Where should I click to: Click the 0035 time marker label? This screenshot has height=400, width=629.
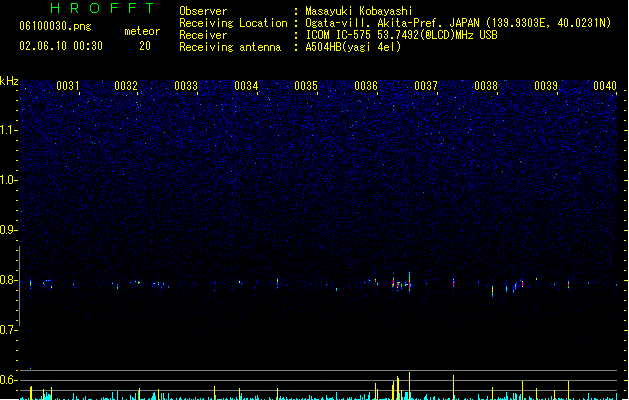[x=306, y=86]
